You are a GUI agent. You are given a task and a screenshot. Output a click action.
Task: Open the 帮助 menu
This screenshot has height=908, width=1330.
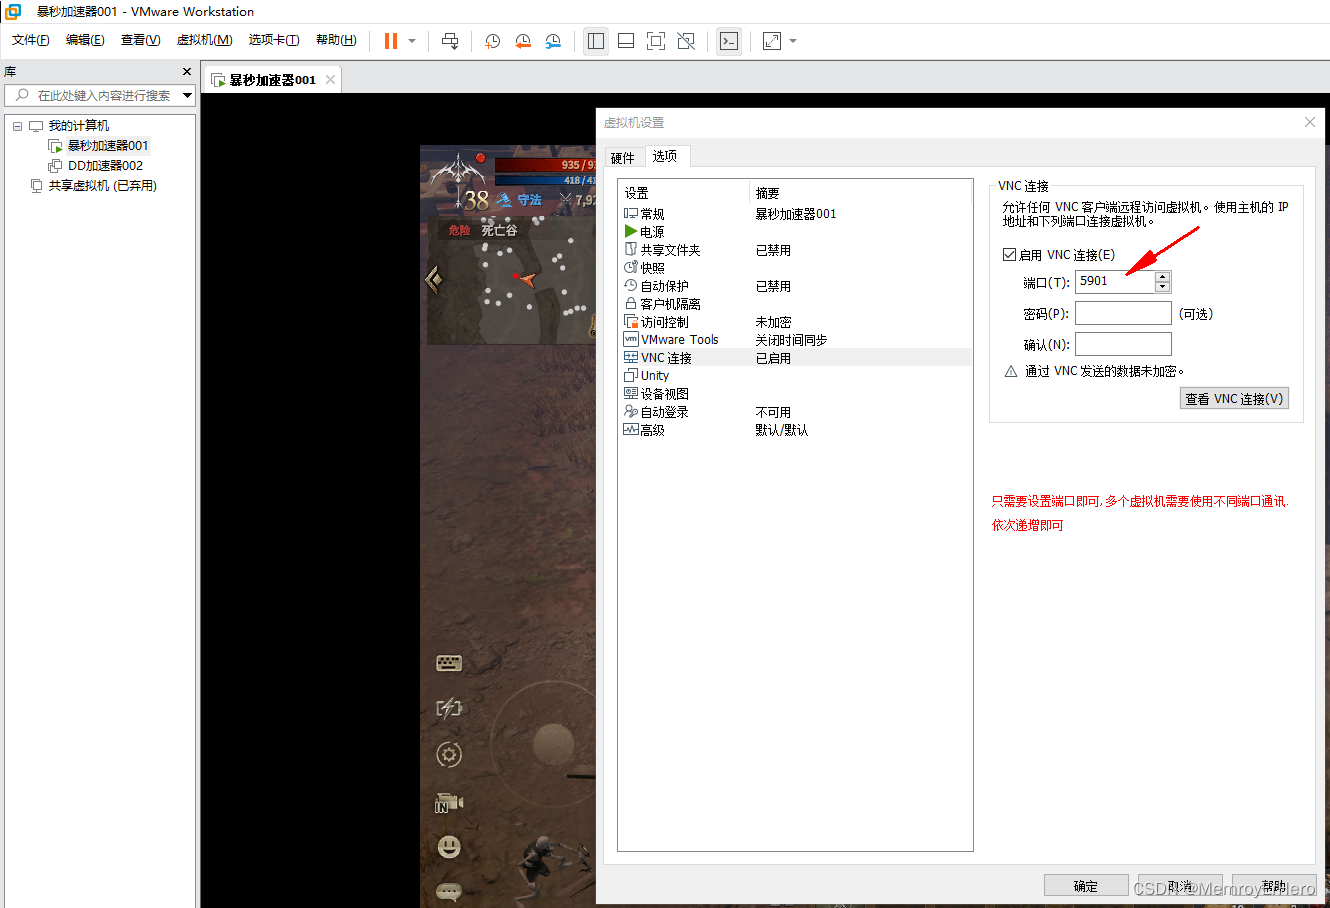pyautogui.click(x=336, y=40)
